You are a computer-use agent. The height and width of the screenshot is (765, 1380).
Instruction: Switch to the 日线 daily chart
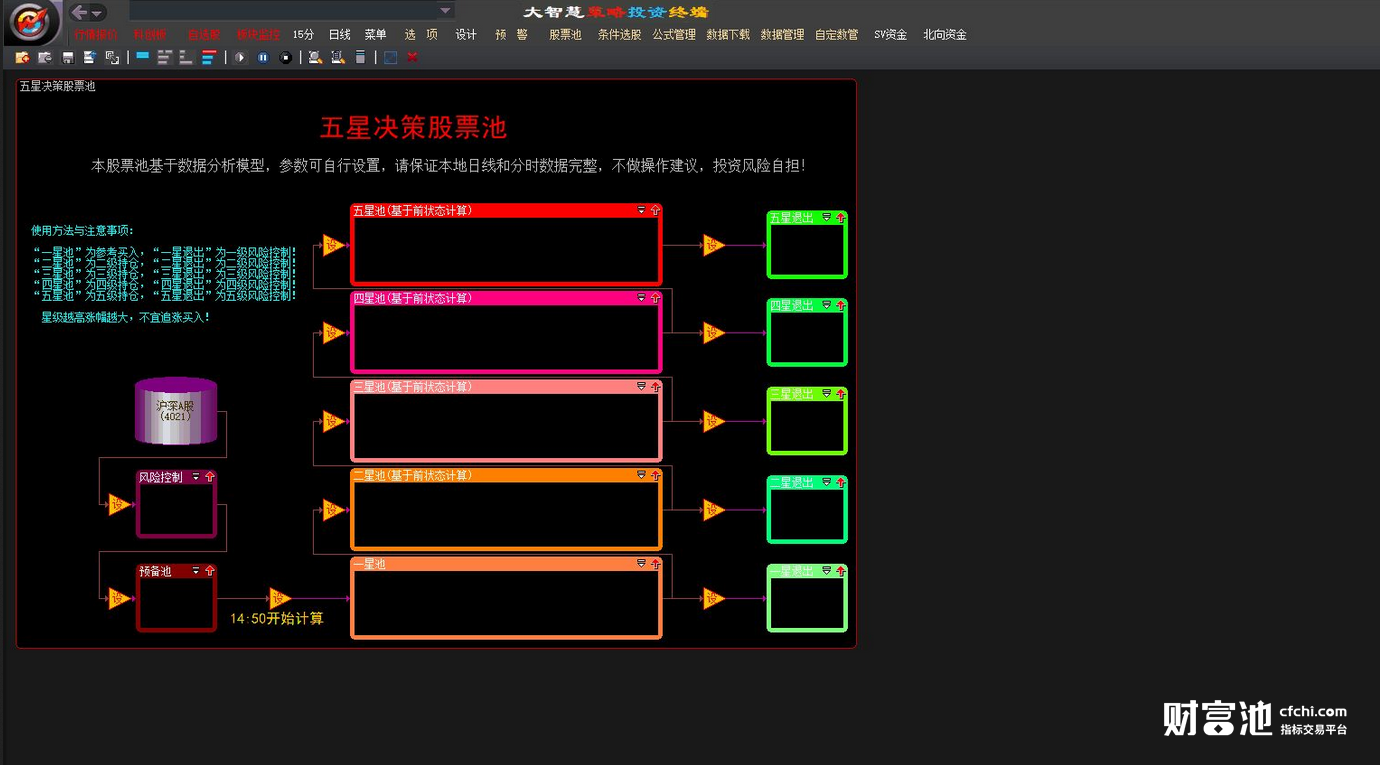pyautogui.click(x=340, y=35)
